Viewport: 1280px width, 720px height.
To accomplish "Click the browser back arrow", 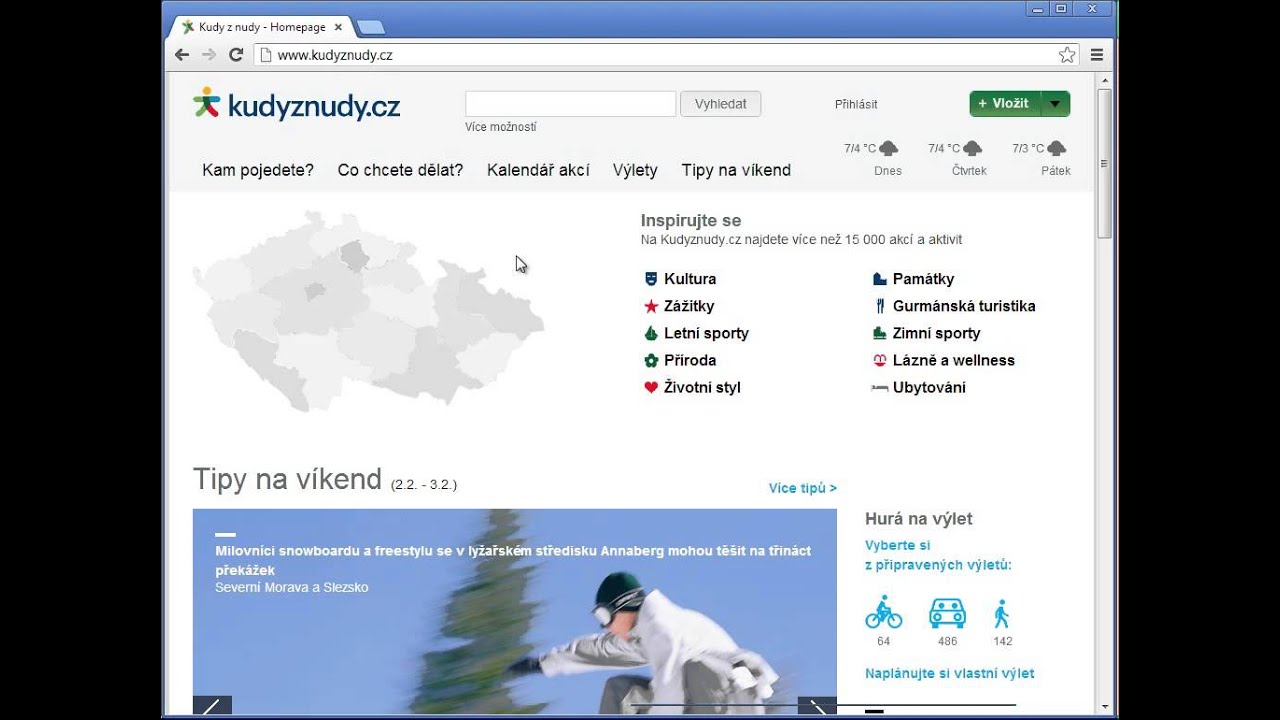I will click(x=182, y=55).
